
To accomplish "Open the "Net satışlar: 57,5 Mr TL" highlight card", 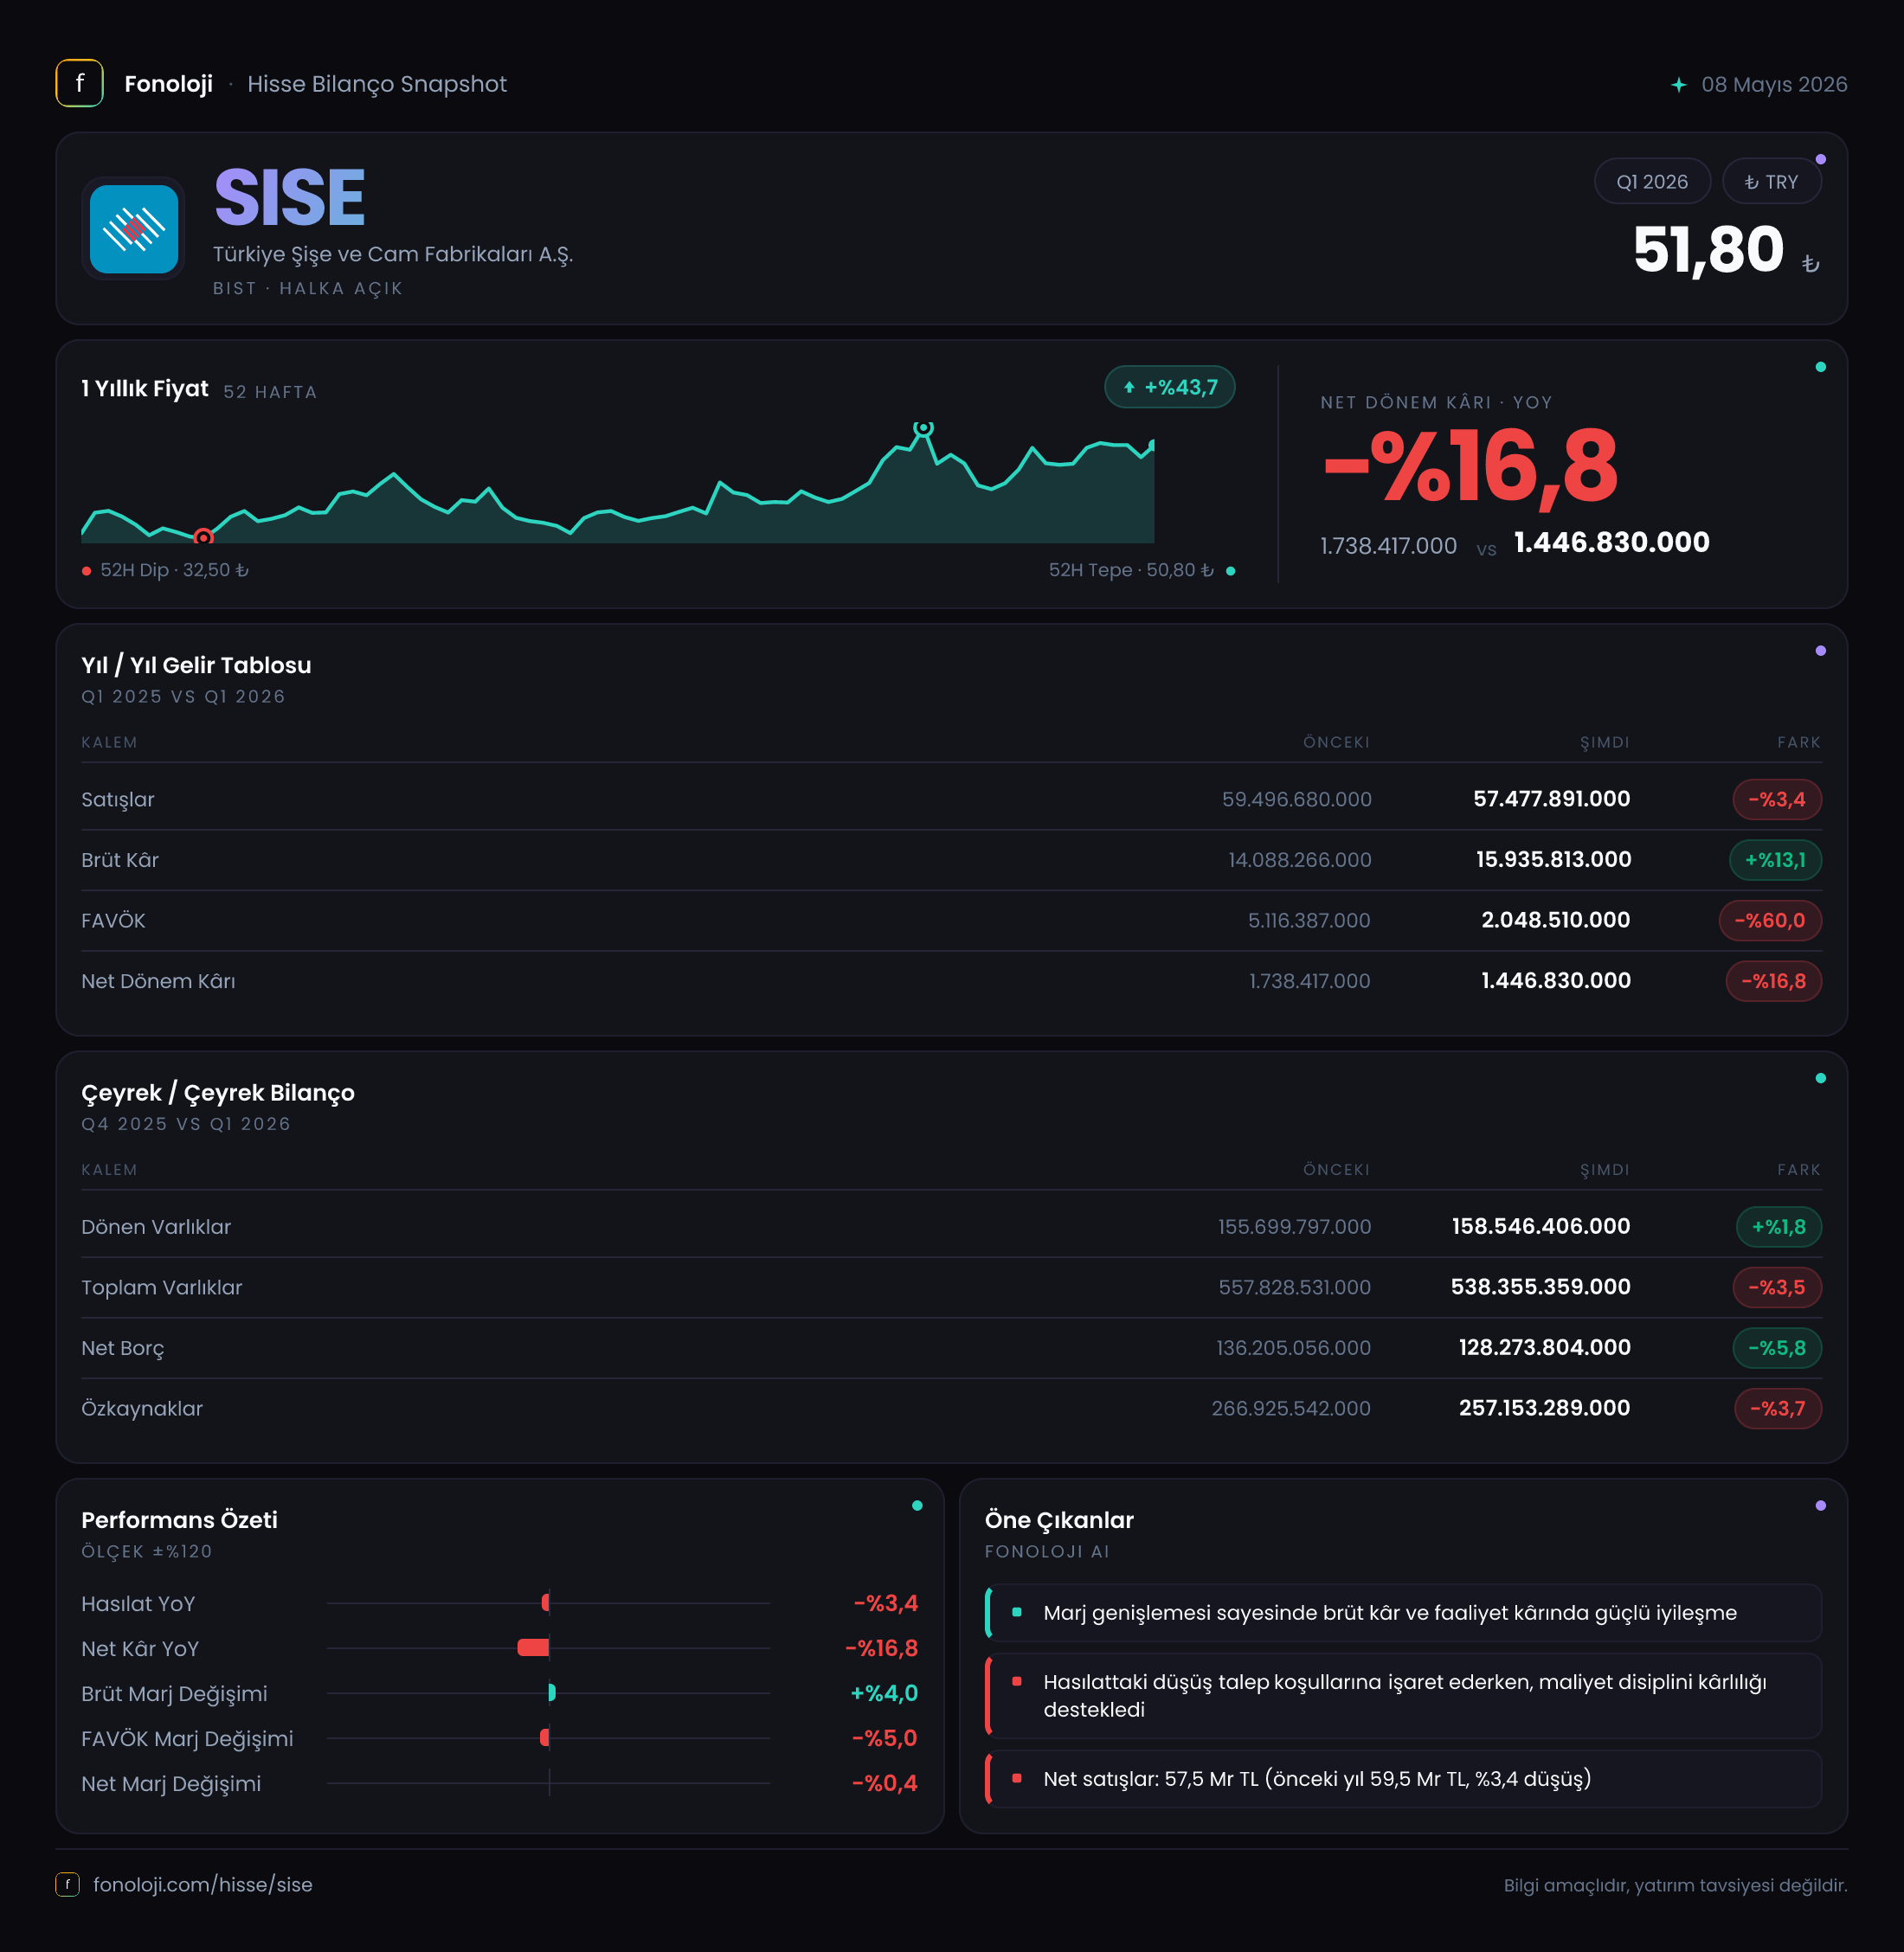I will point(1403,1779).
